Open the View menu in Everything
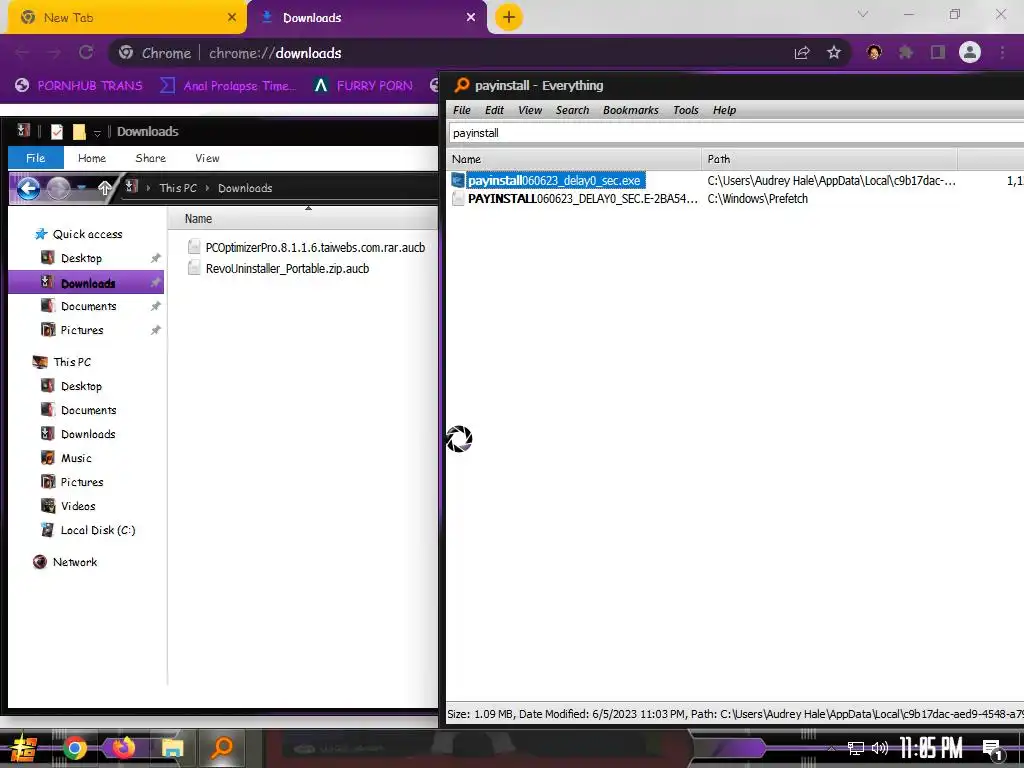Image resolution: width=1024 pixels, height=768 pixels. click(530, 110)
